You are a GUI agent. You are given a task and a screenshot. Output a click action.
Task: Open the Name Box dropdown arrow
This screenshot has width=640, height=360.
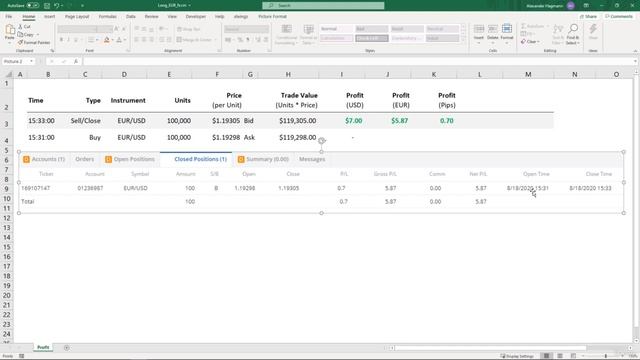(x=32, y=62)
